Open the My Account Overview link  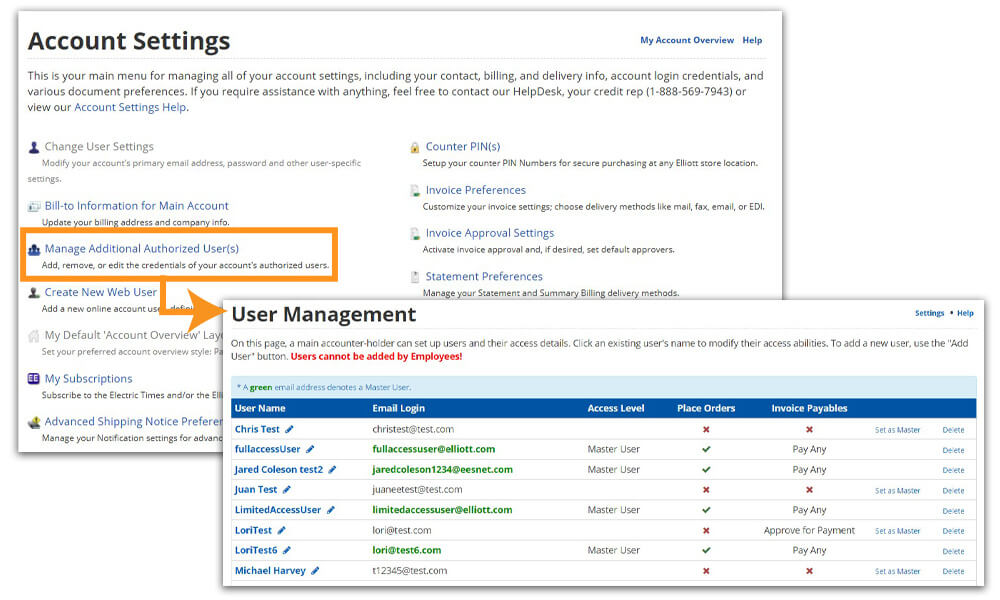click(688, 40)
